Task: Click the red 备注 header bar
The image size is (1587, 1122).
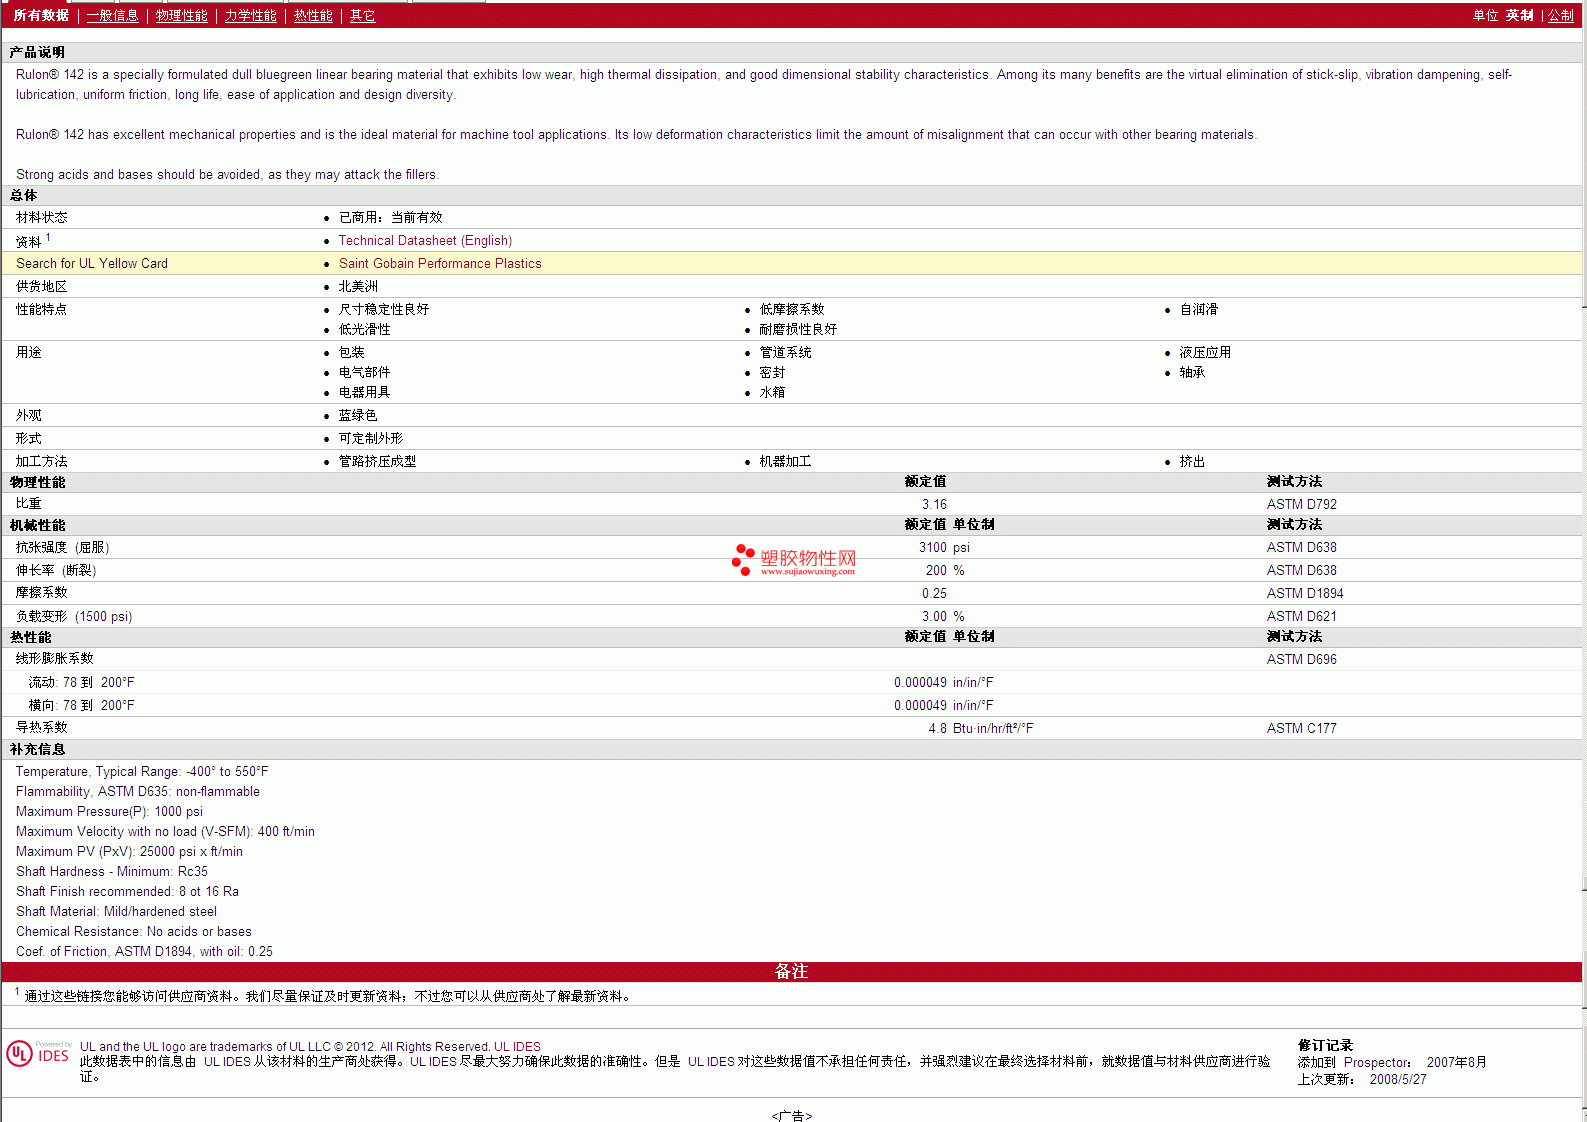Action: tap(791, 971)
